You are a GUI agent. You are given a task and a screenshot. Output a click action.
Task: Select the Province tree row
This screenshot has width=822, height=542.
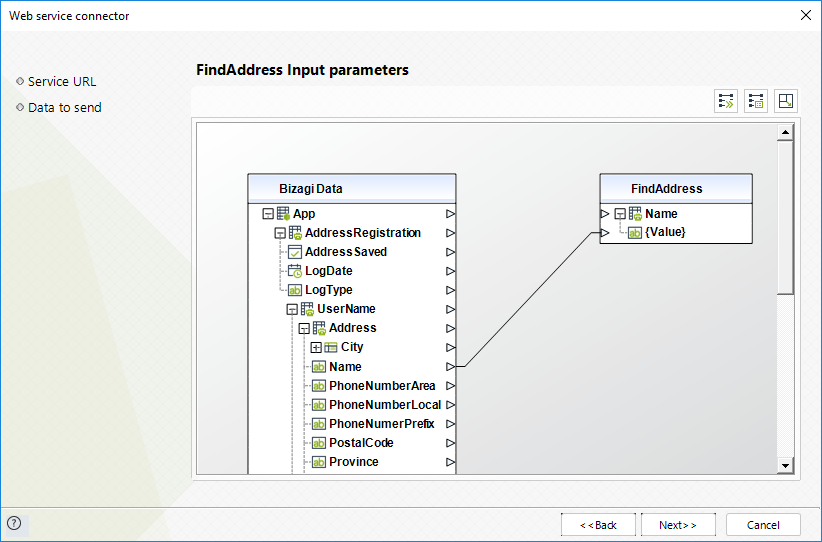click(x=354, y=462)
